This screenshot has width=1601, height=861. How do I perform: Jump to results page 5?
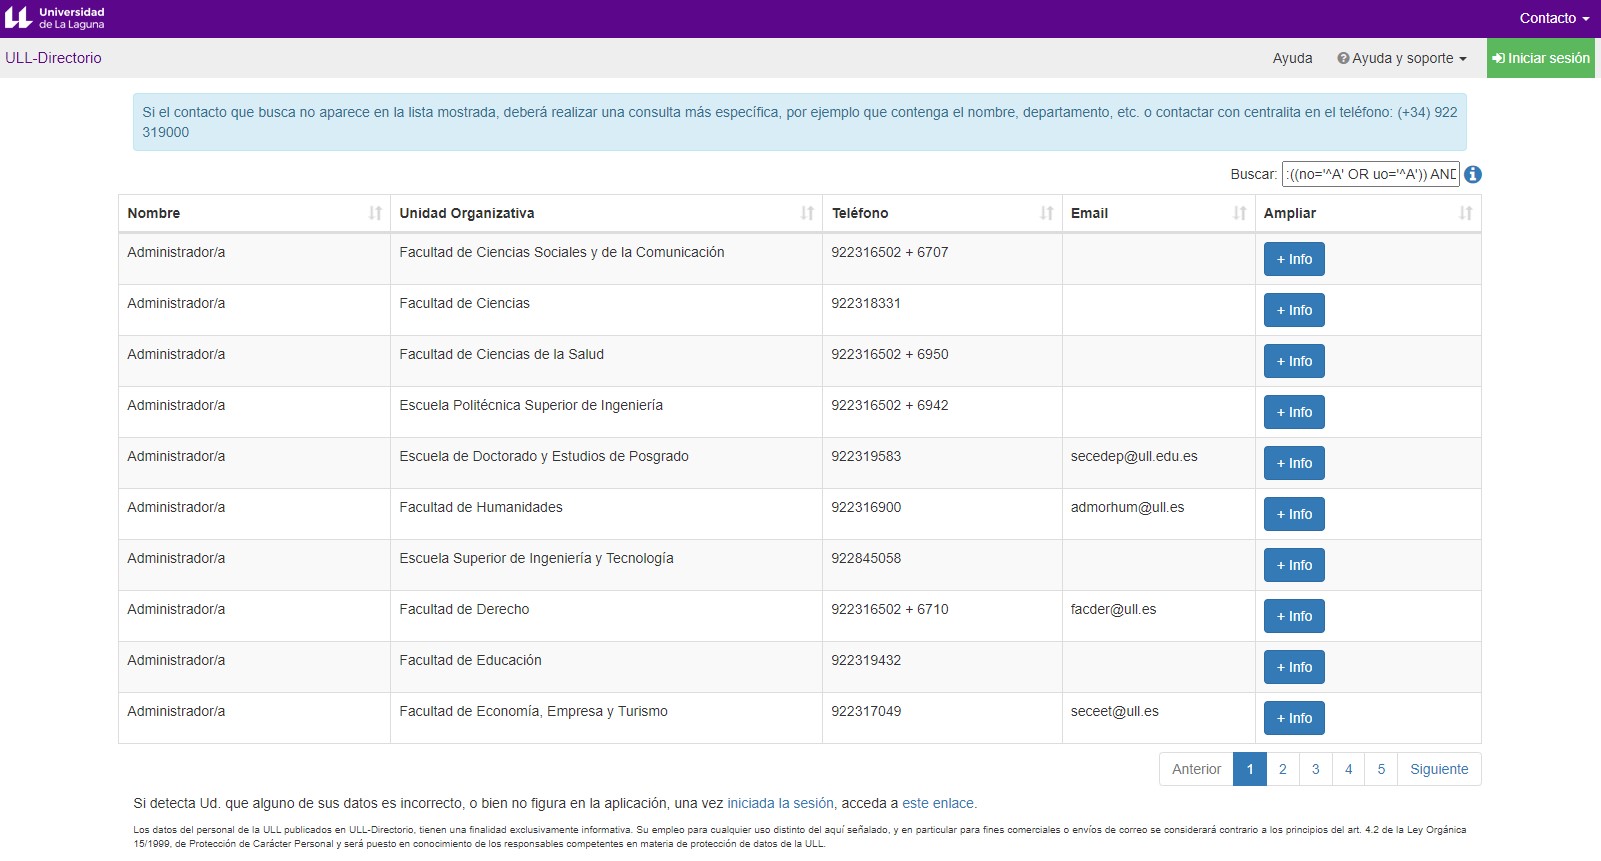click(1381, 769)
